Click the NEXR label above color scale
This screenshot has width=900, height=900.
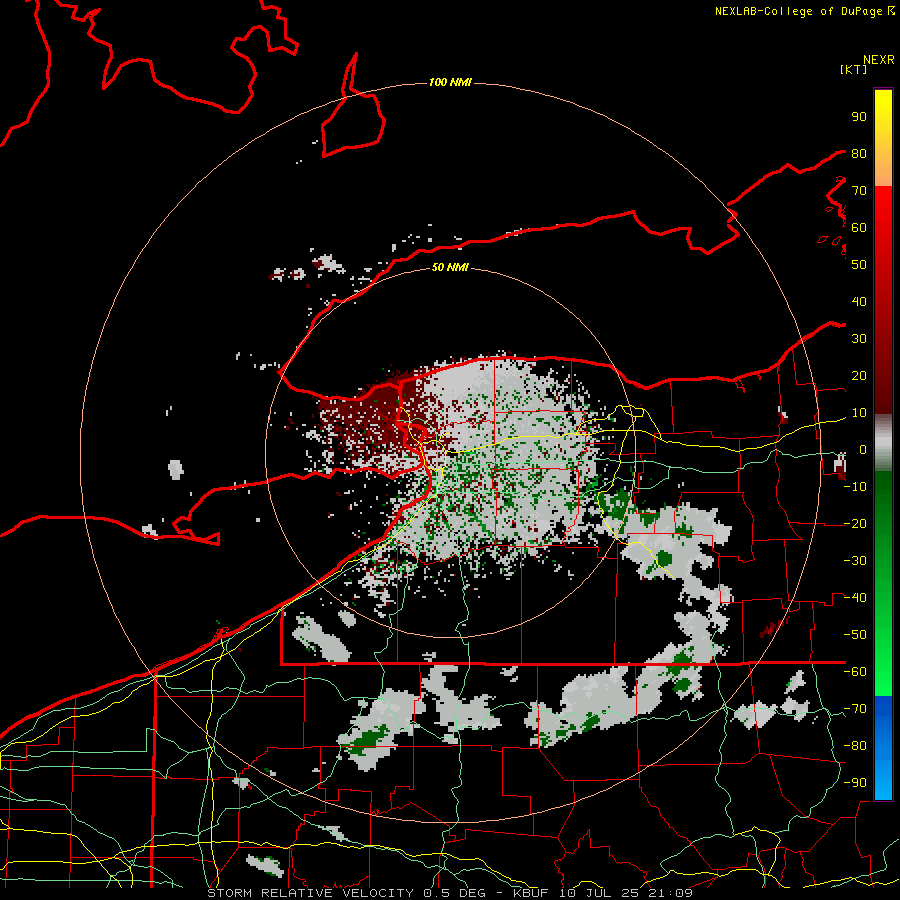point(879,60)
